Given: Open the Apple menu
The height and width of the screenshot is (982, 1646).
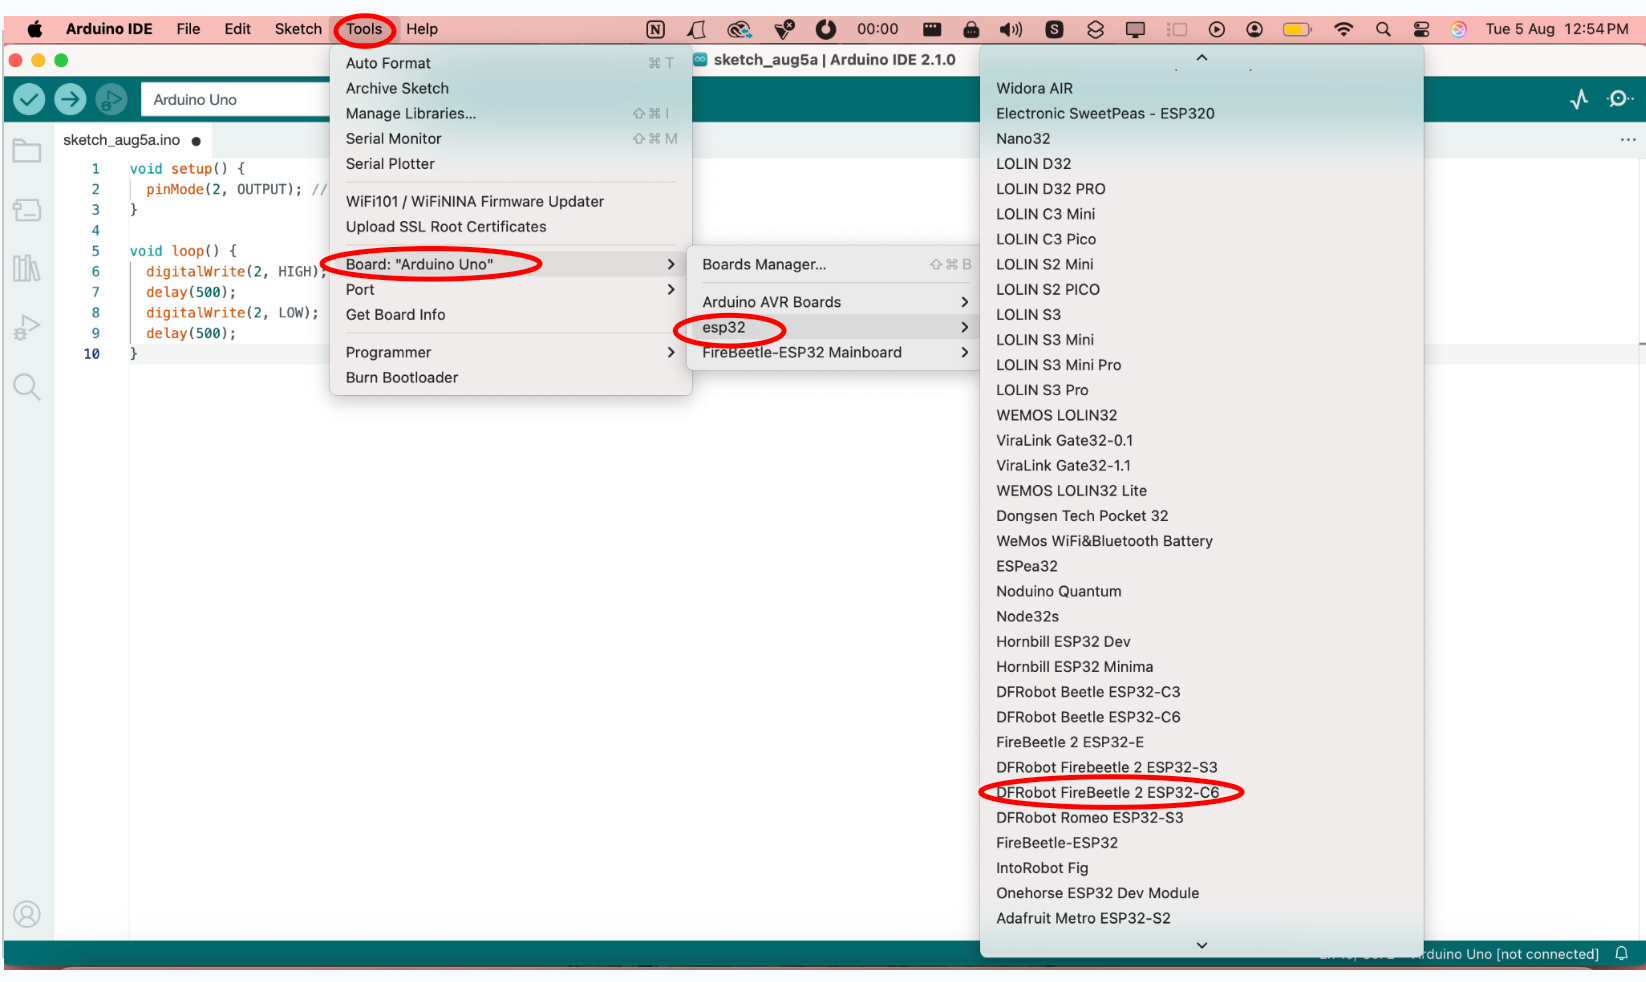Looking at the screenshot, I should [x=35, y=29].
